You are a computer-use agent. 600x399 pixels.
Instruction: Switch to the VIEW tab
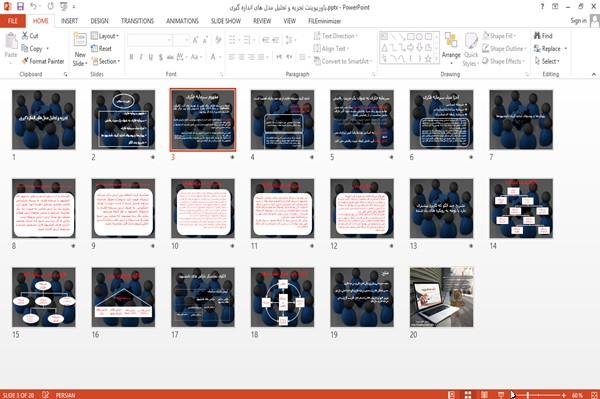(x=290, y=21)
